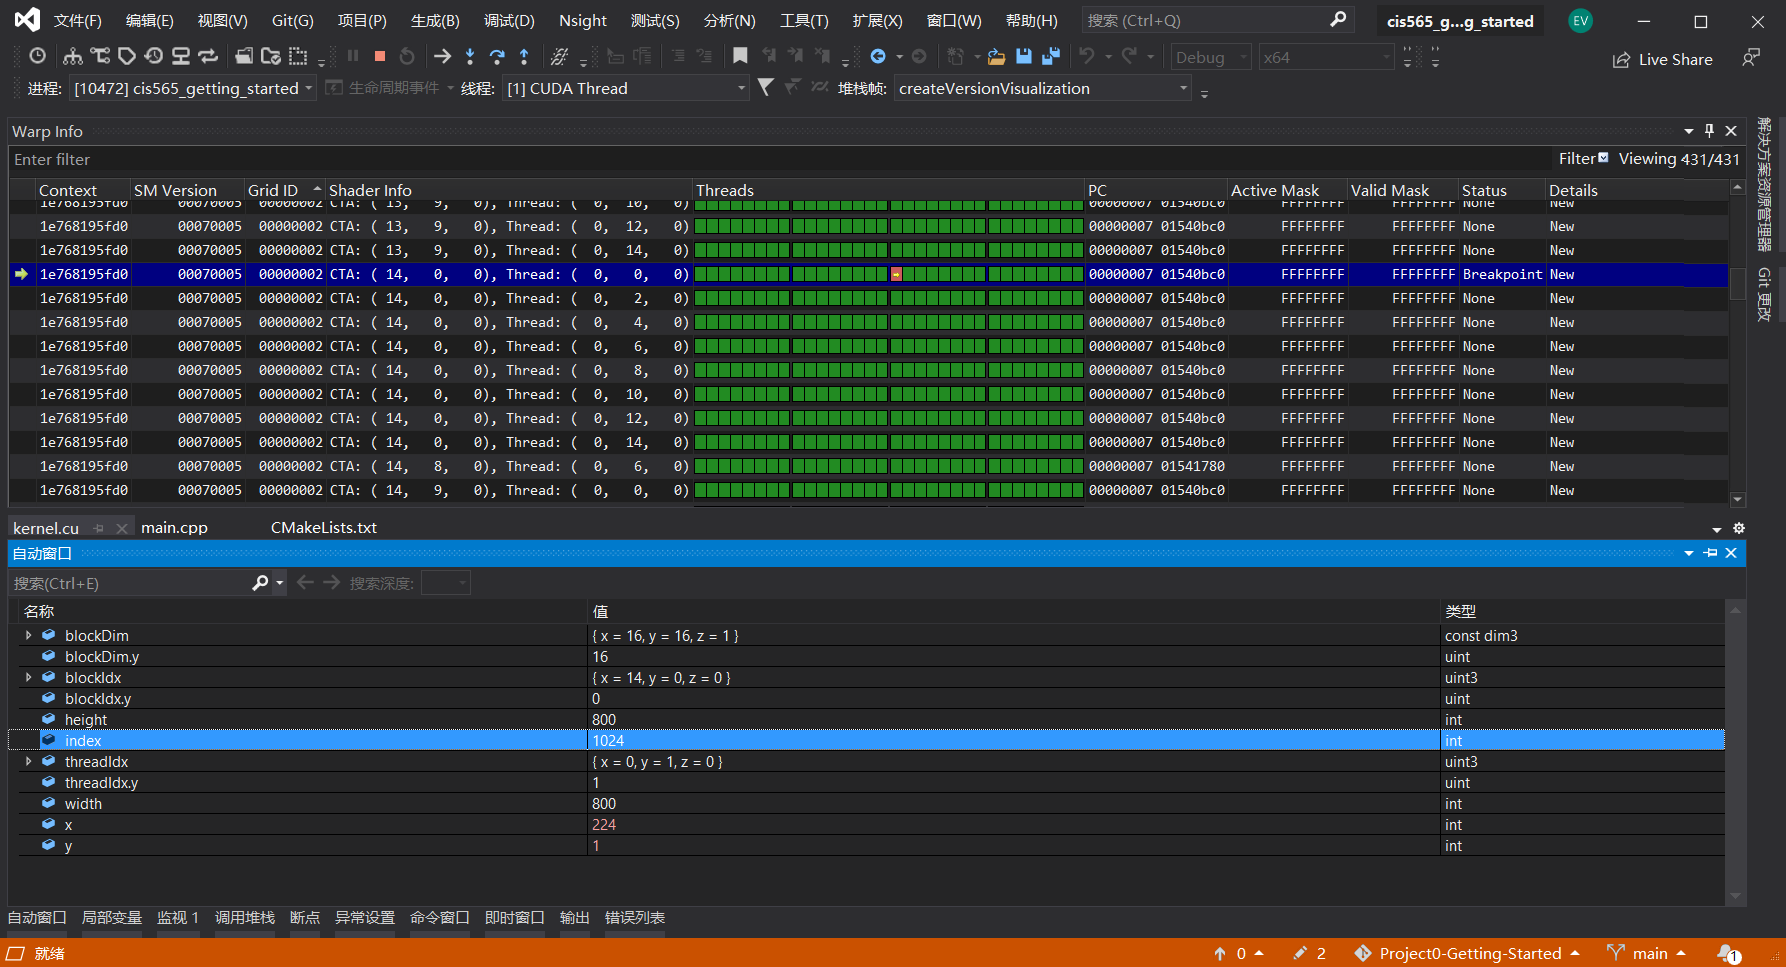Click the history clock icon in the toolbar
Viewport: 1786px width, 967px height.
tap(37, 57)
